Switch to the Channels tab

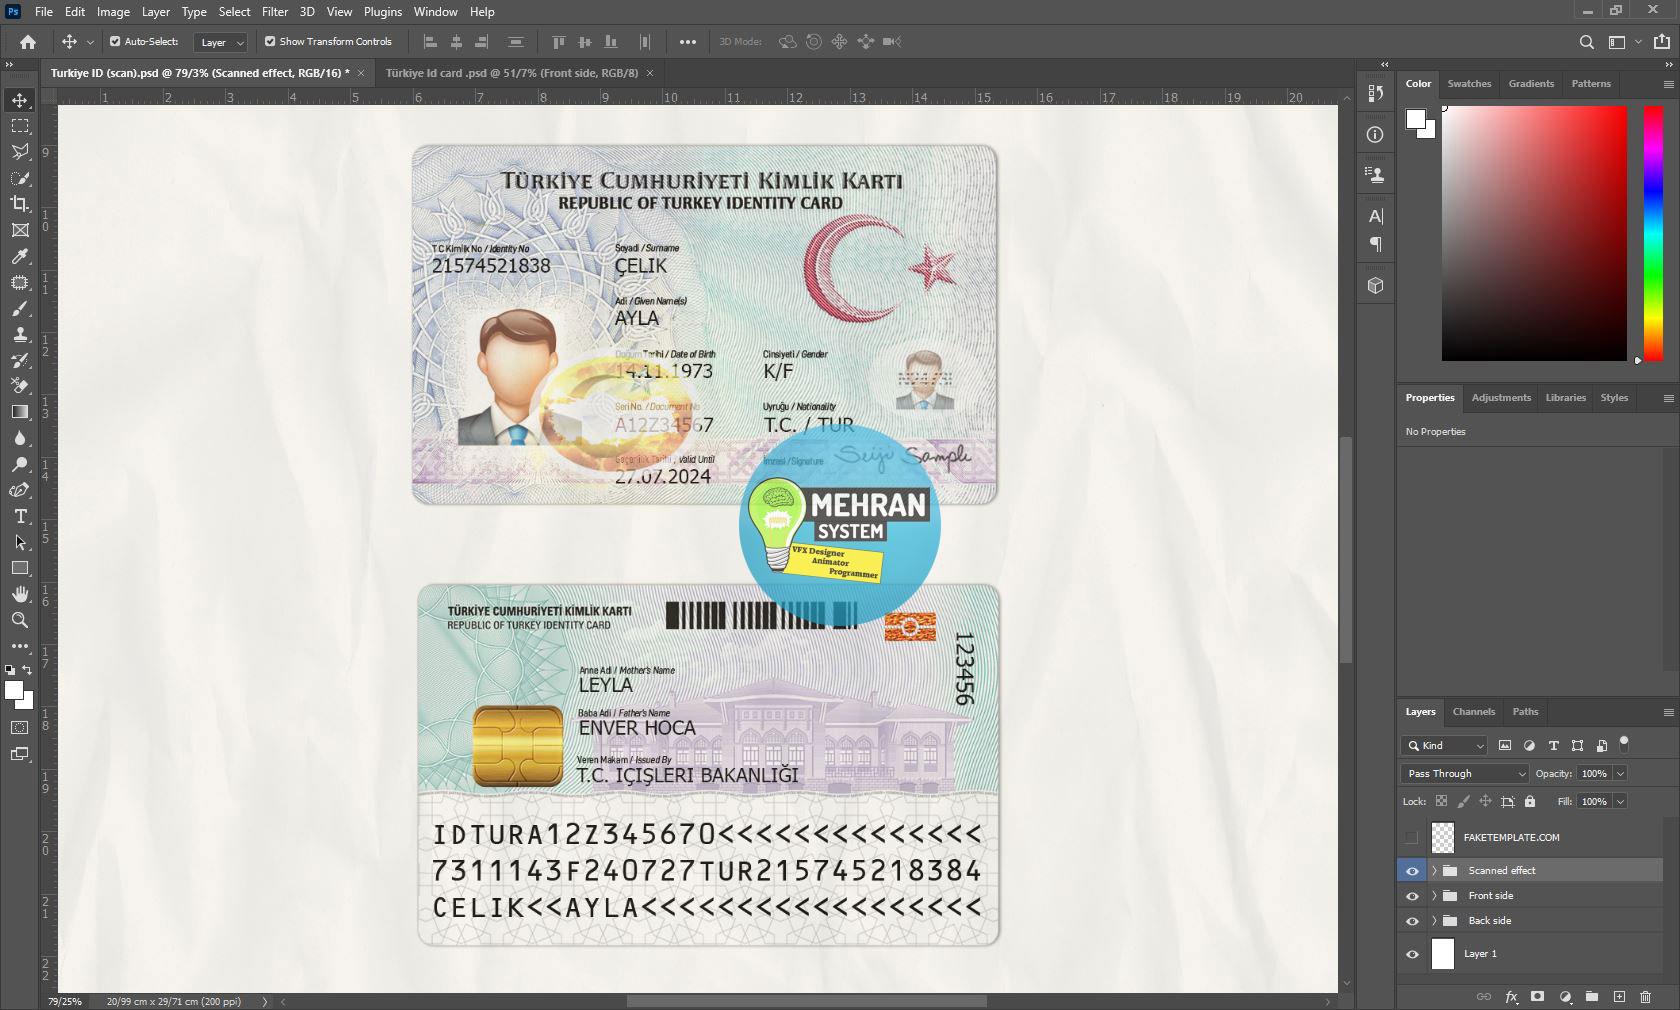coord(1473,712)
